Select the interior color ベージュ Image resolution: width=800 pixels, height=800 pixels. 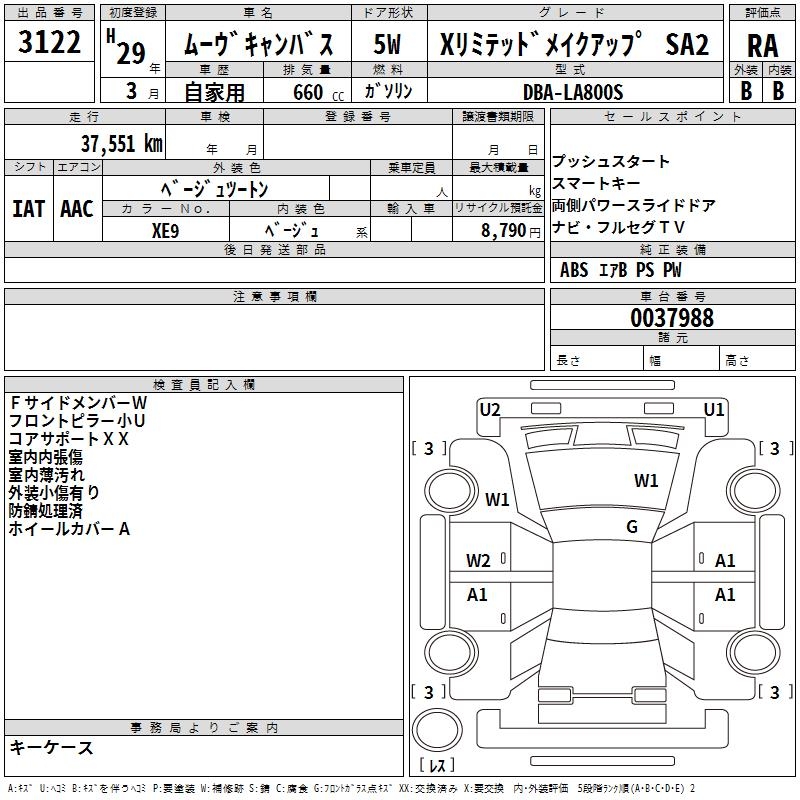[292, 231]
